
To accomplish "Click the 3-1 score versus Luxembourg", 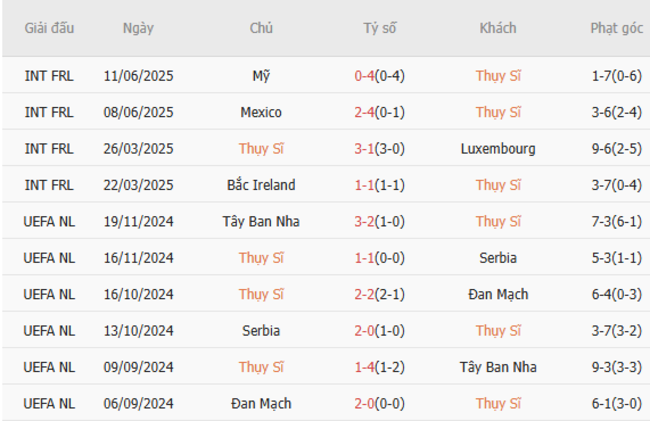I will pos(364,149).
